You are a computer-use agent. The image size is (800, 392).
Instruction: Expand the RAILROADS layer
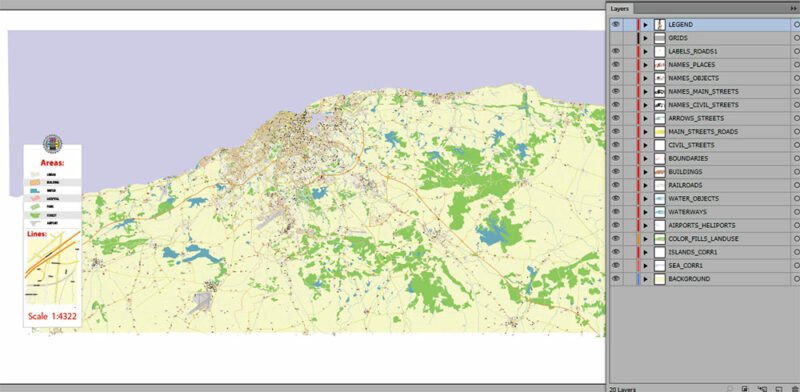(645, 185)
